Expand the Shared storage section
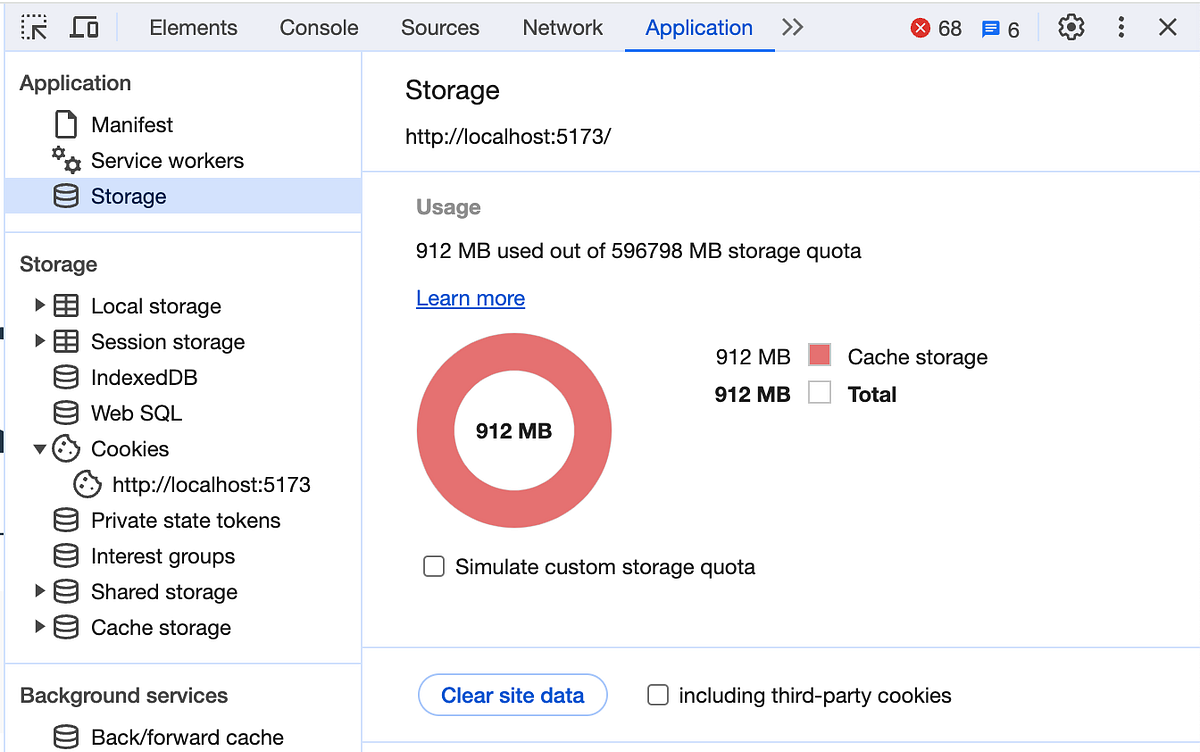This screenshot has height=752, width=1200. click(x=40, y=591)
